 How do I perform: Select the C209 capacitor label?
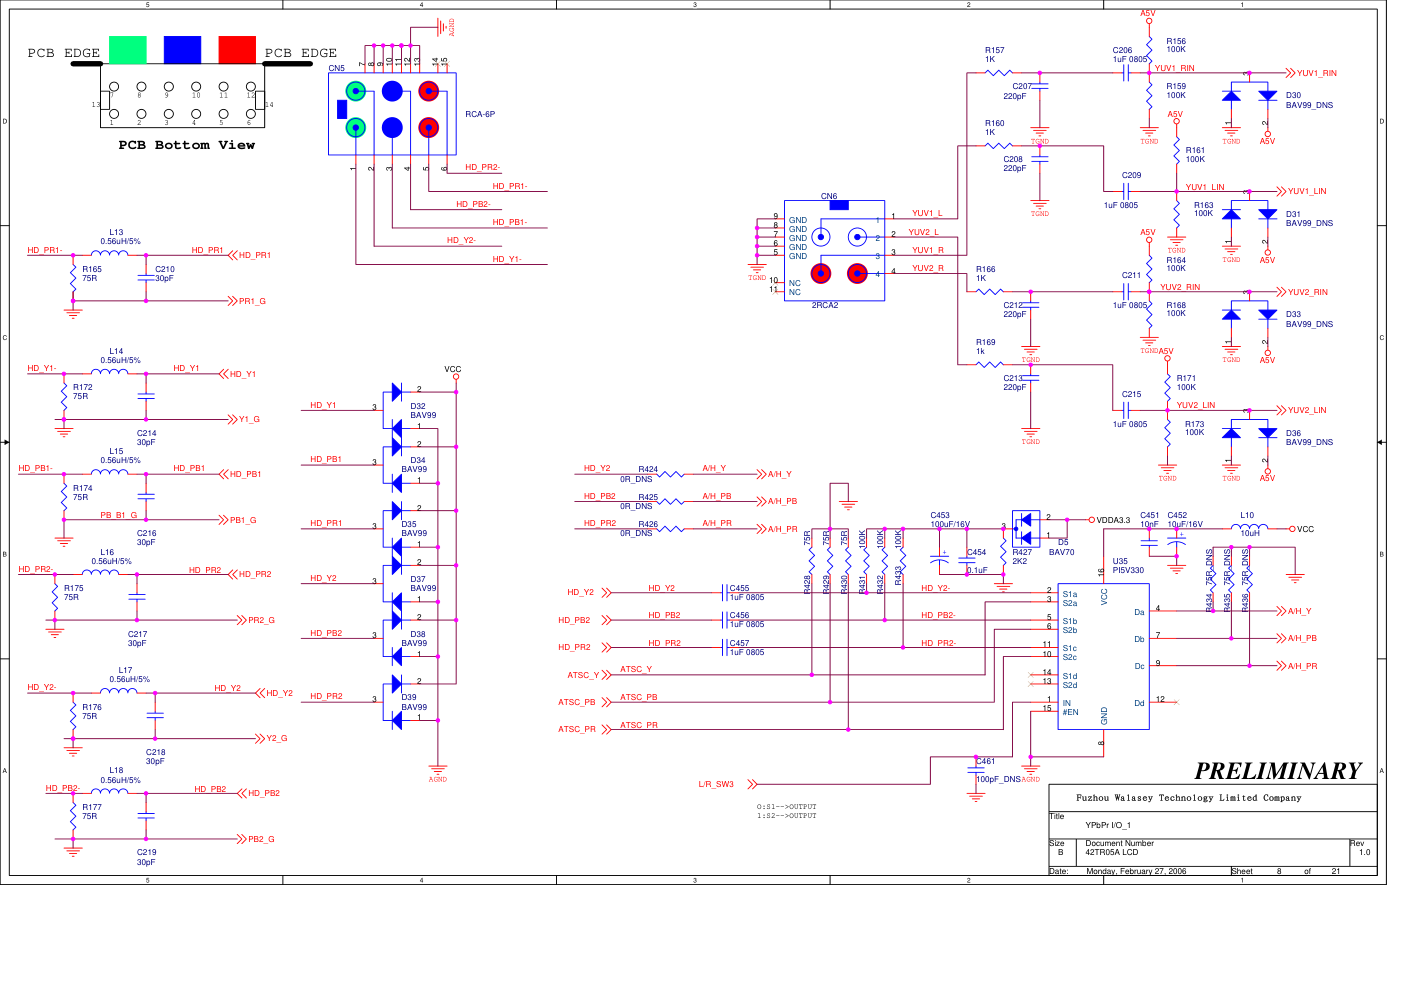click(1131, 175)
